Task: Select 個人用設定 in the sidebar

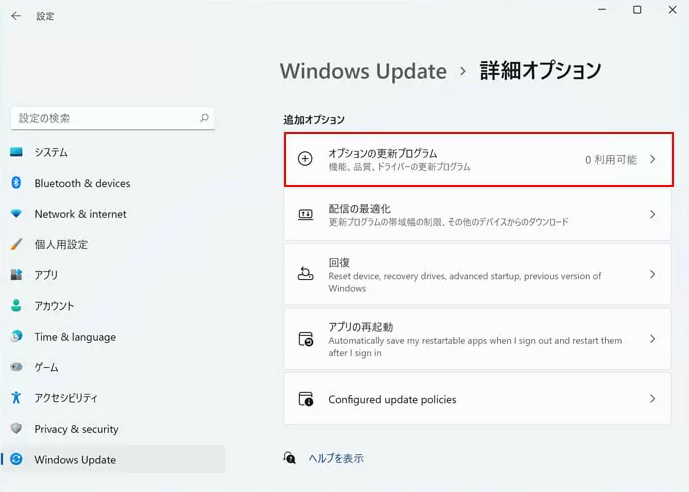Action: click(112, 244)
